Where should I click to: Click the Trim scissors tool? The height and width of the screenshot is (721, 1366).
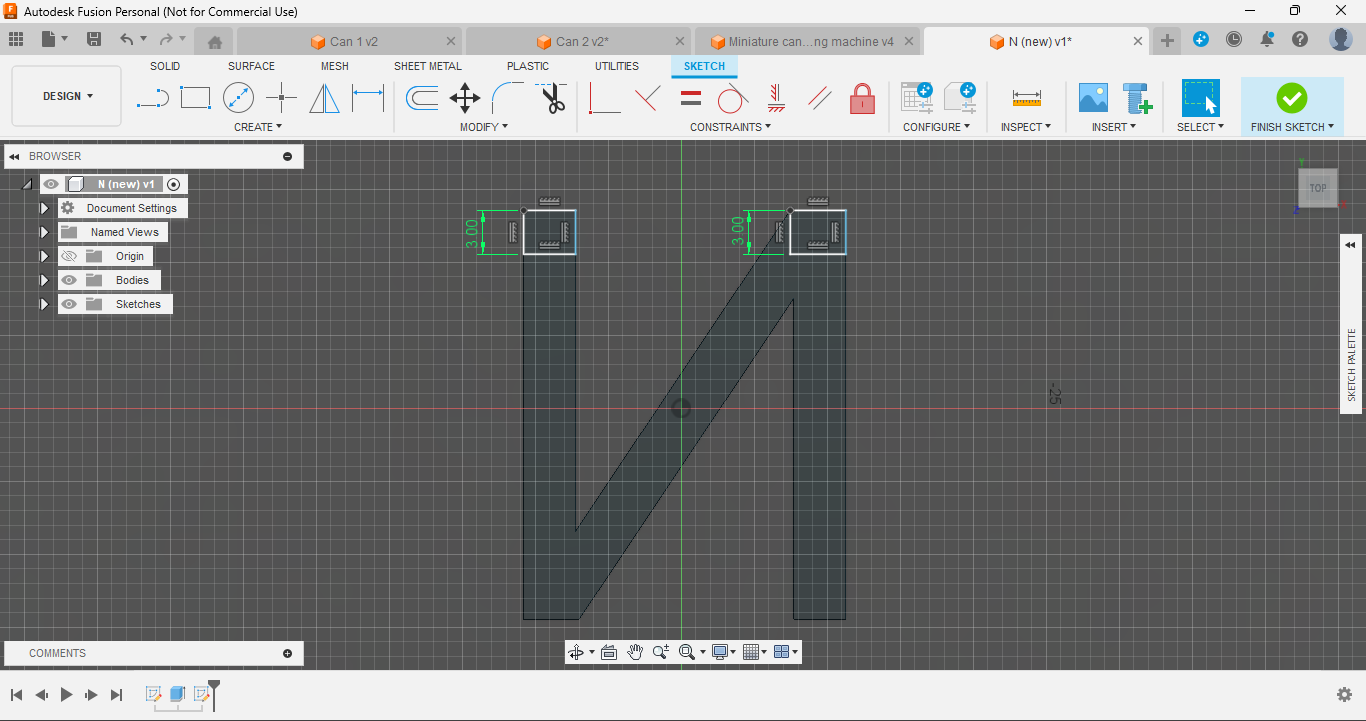pos(552,98)
